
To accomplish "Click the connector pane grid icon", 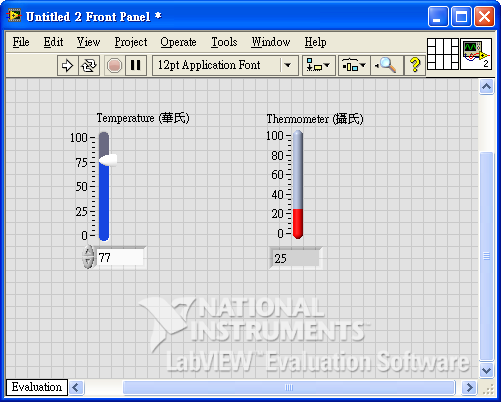I will pos(443,54).
